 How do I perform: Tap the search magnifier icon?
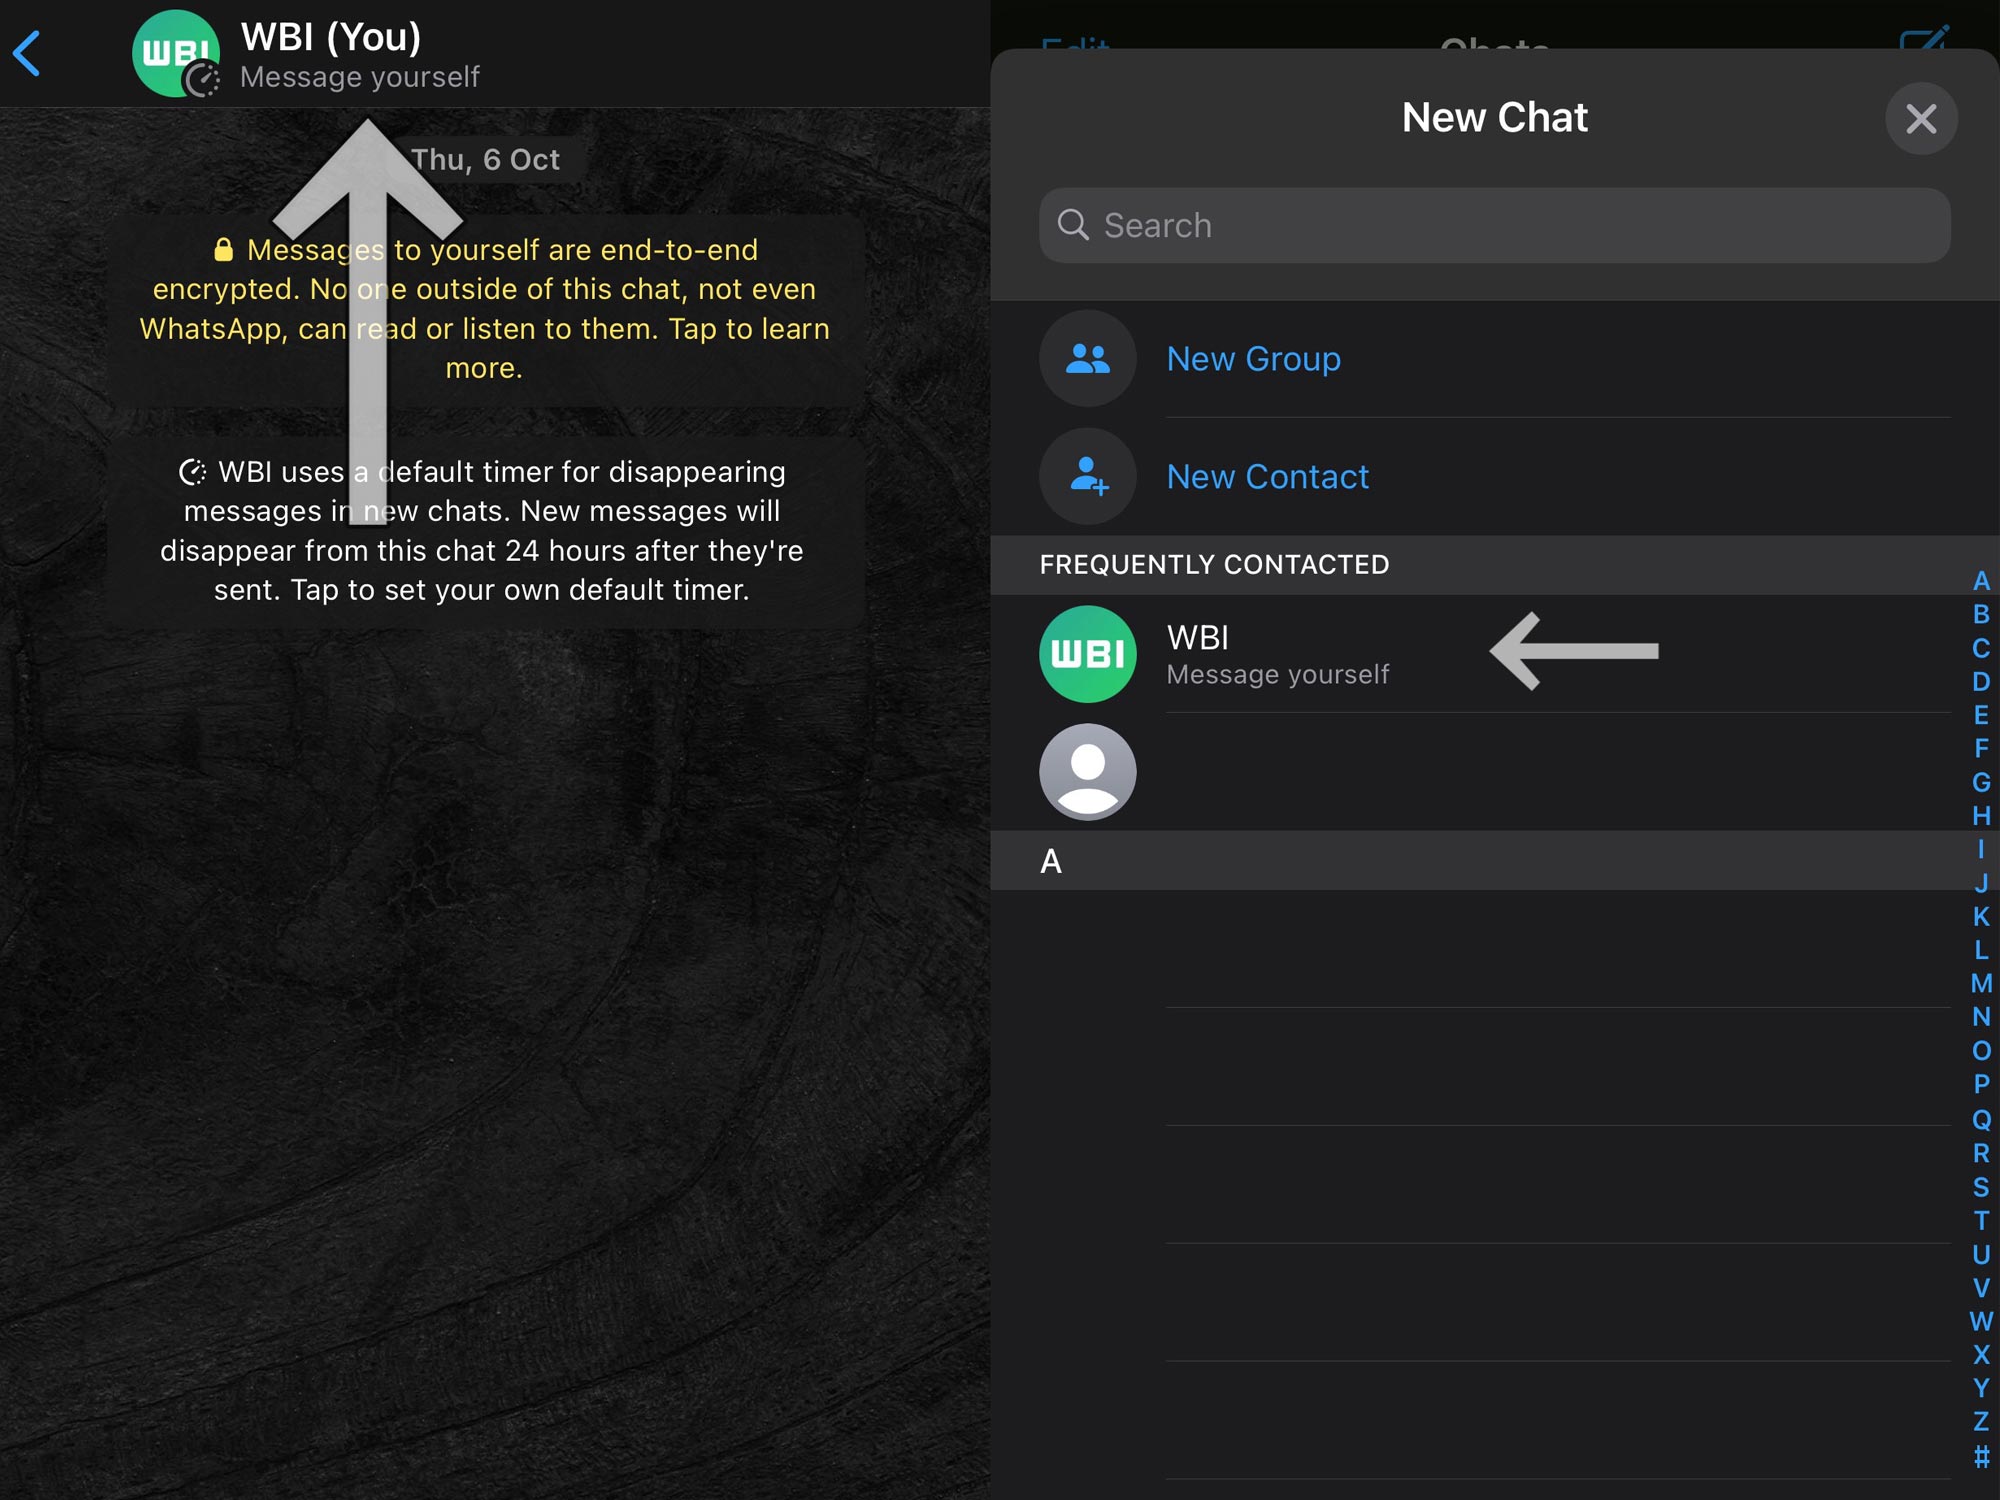(1073, 225)
